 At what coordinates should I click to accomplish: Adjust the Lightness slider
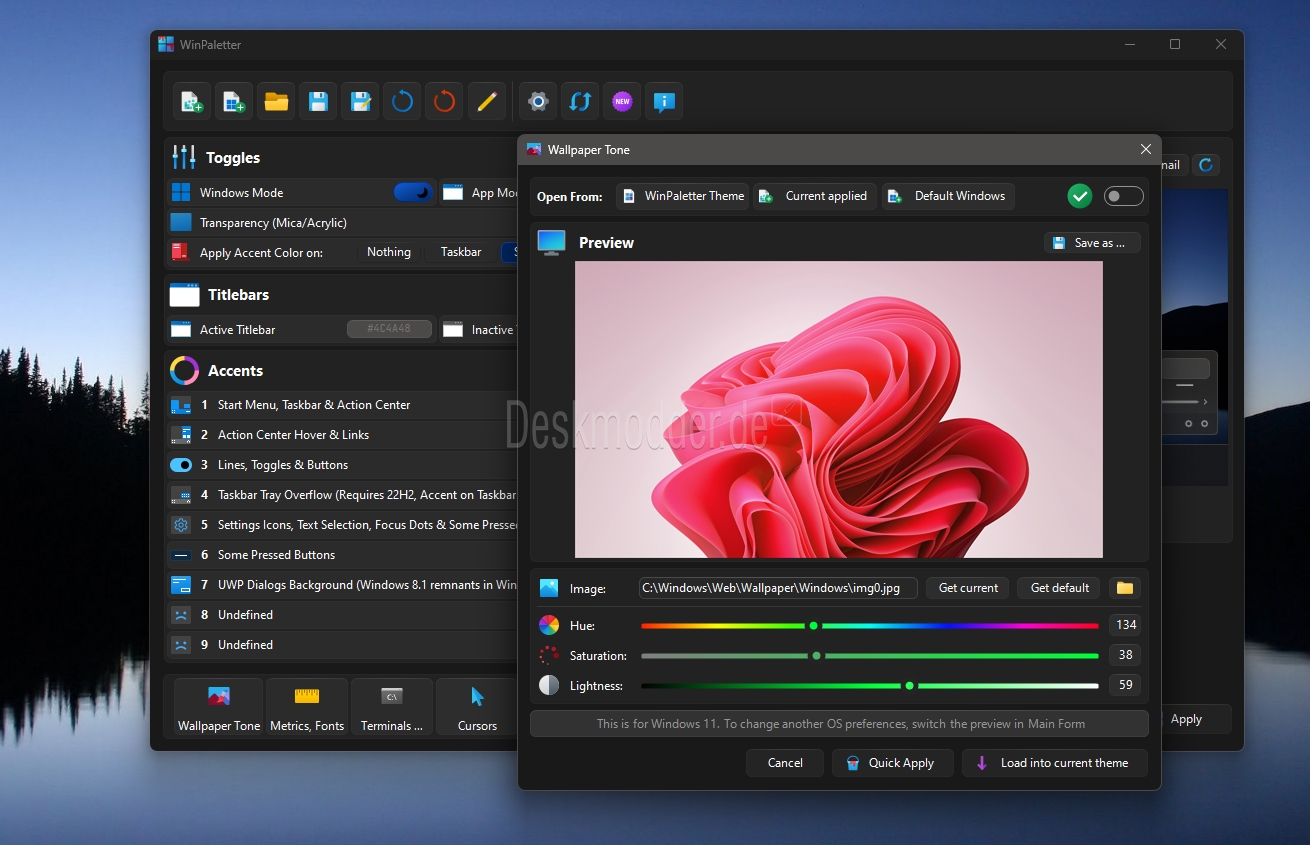coord(870,686)
